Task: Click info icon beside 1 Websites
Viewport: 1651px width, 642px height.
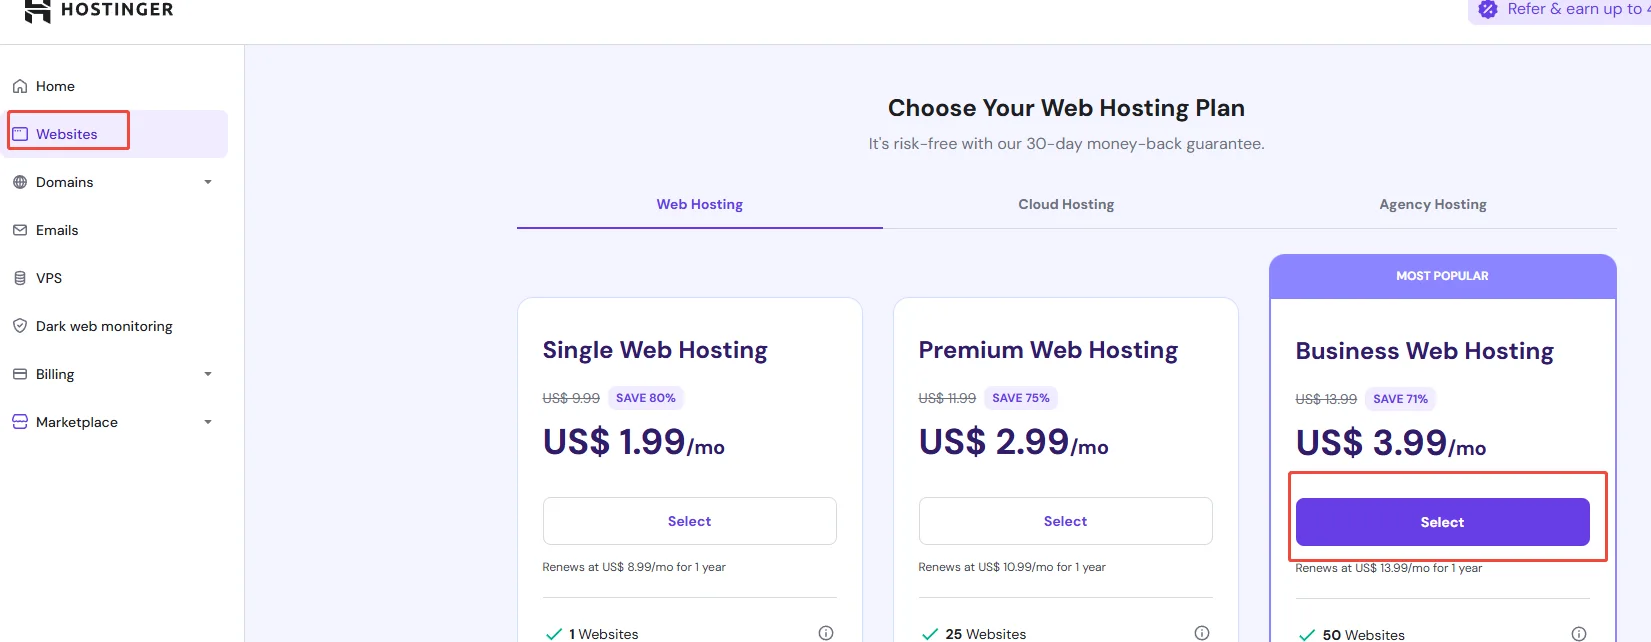Action: click(x=826, y=633)
